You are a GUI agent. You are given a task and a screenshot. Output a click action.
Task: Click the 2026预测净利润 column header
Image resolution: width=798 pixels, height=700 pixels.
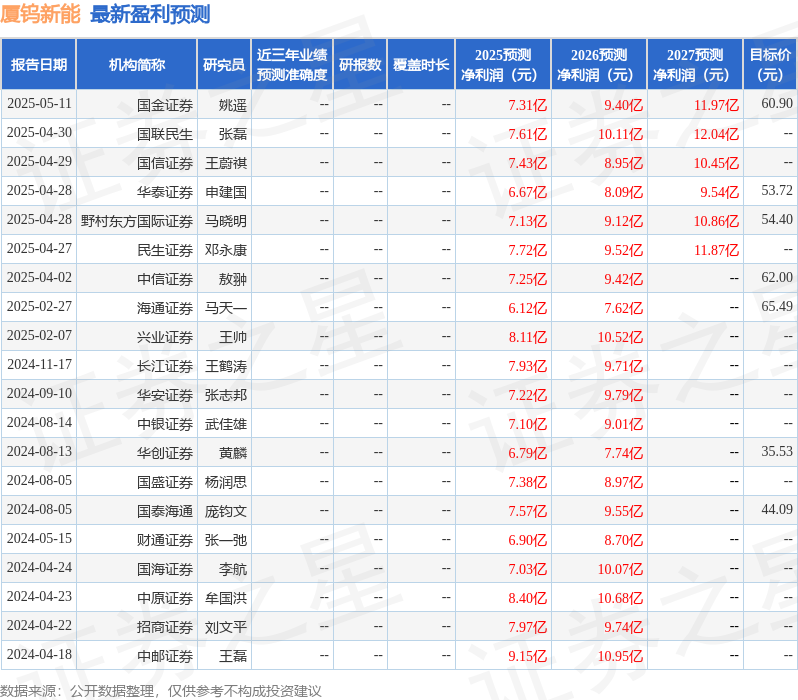(599, 65)
